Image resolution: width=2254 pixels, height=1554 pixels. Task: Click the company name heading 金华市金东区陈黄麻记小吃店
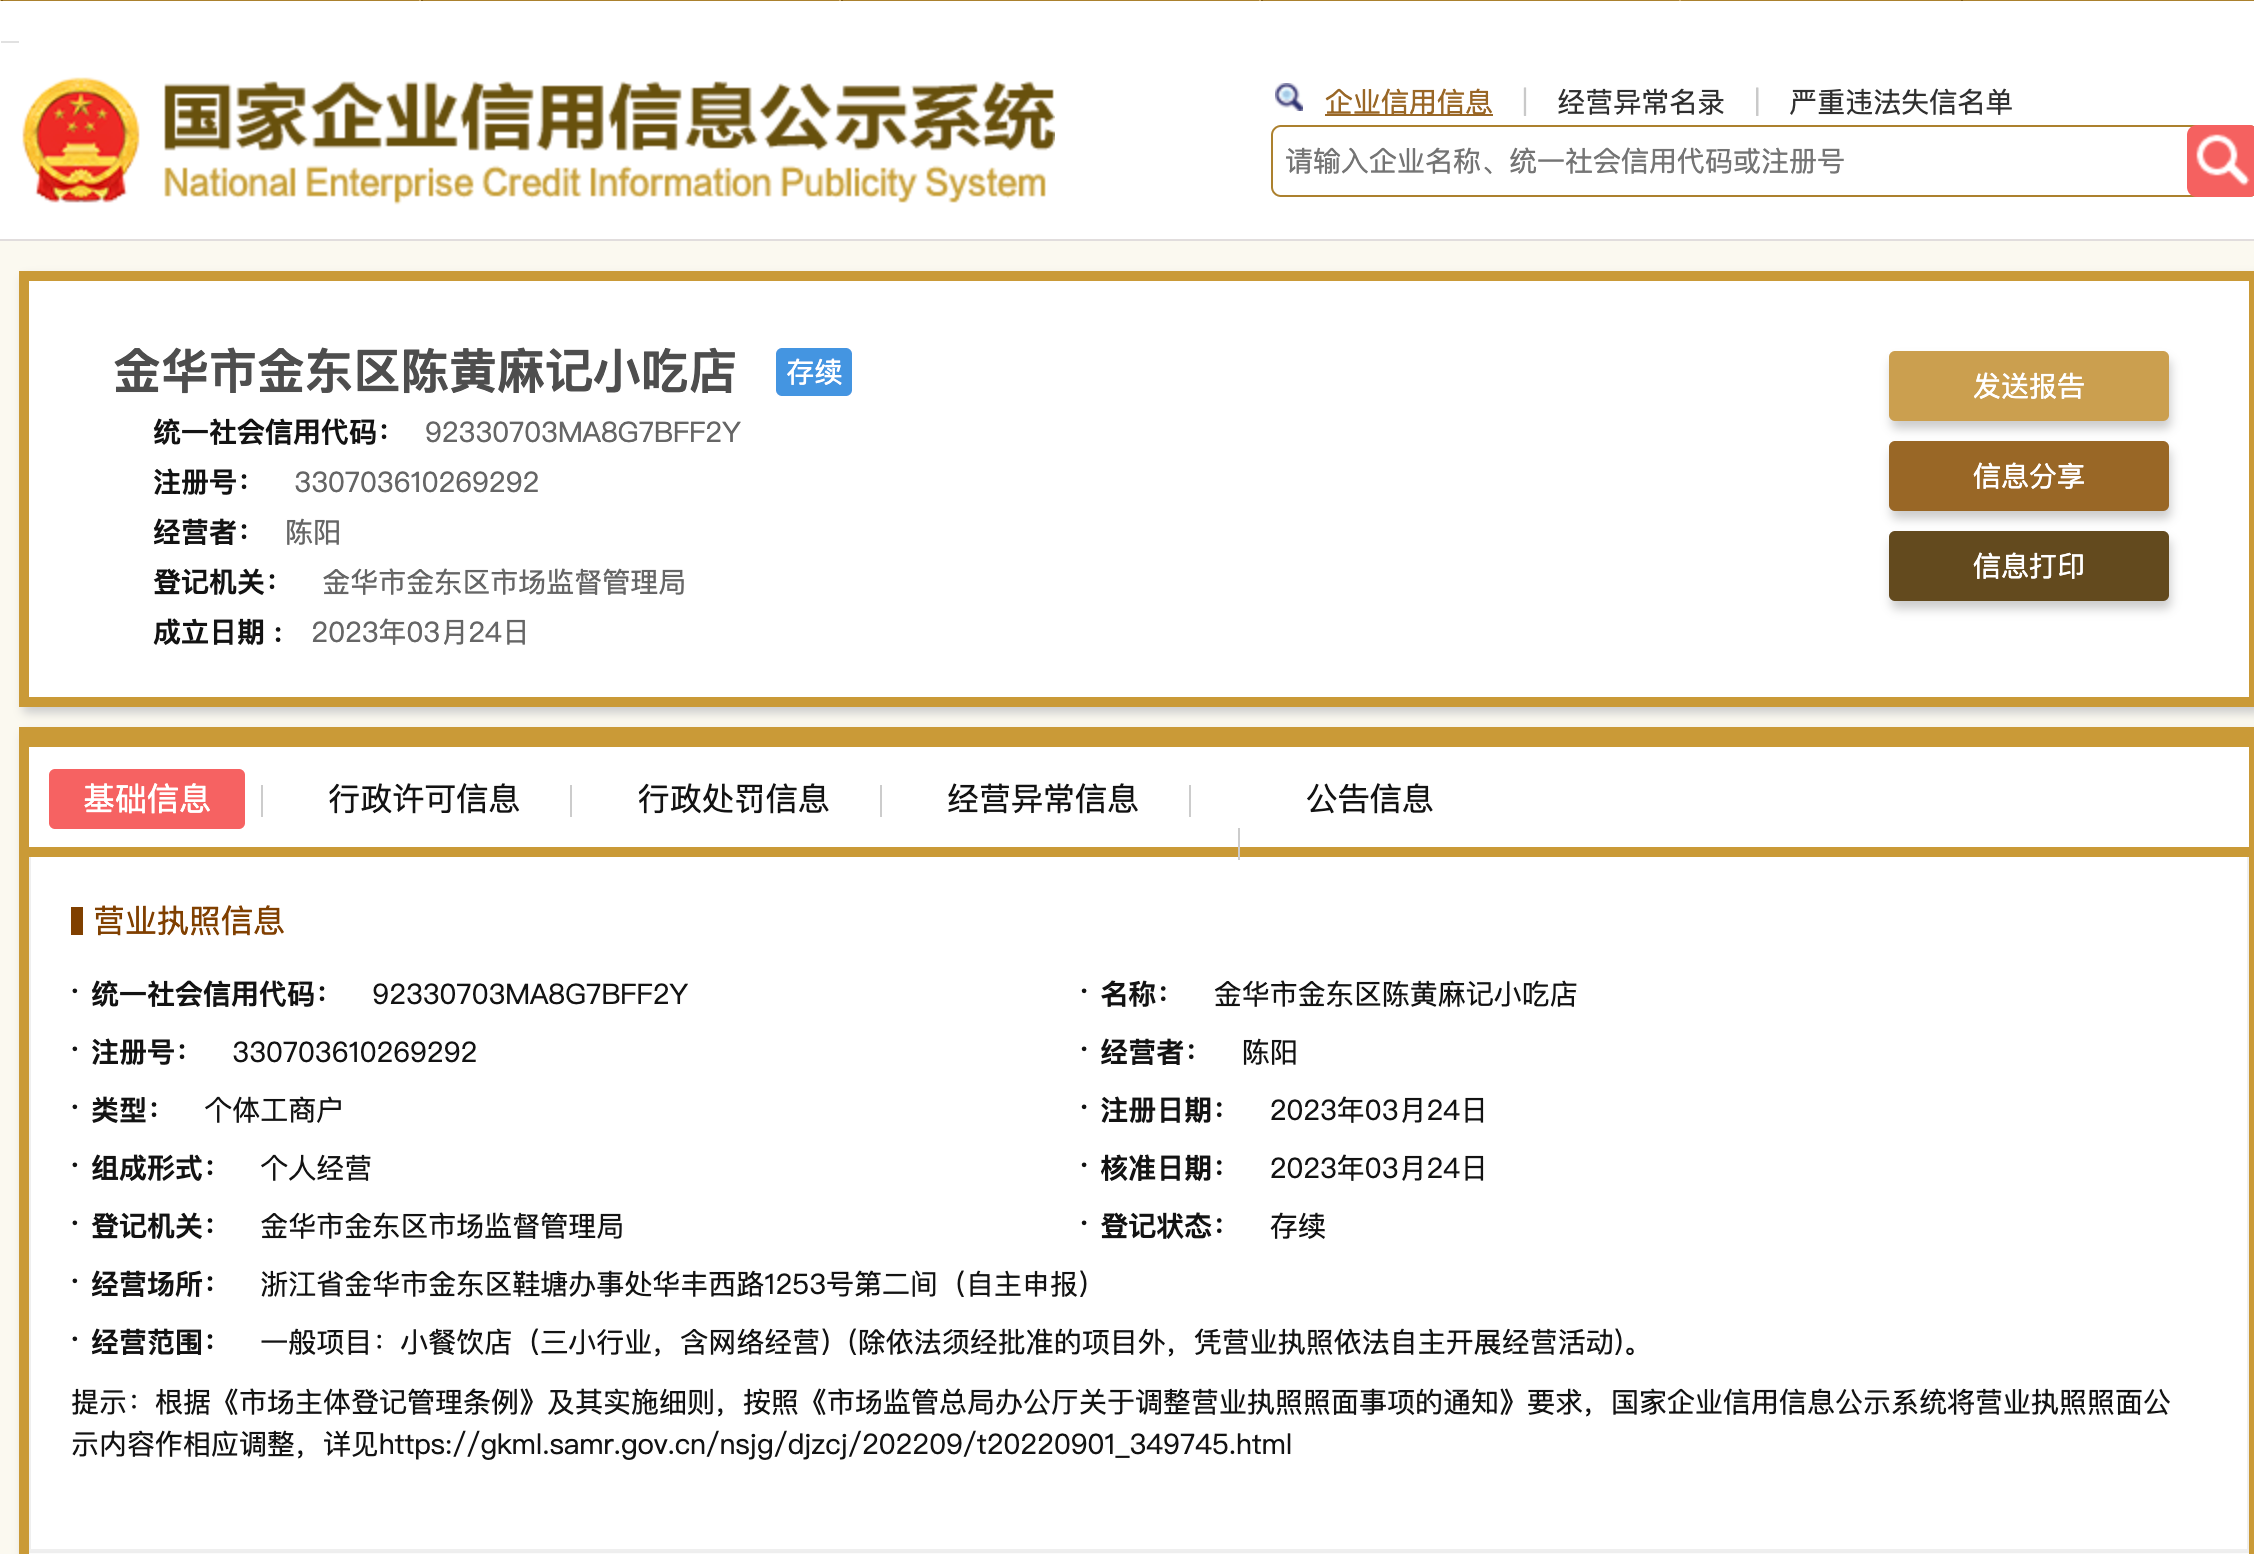425,372
